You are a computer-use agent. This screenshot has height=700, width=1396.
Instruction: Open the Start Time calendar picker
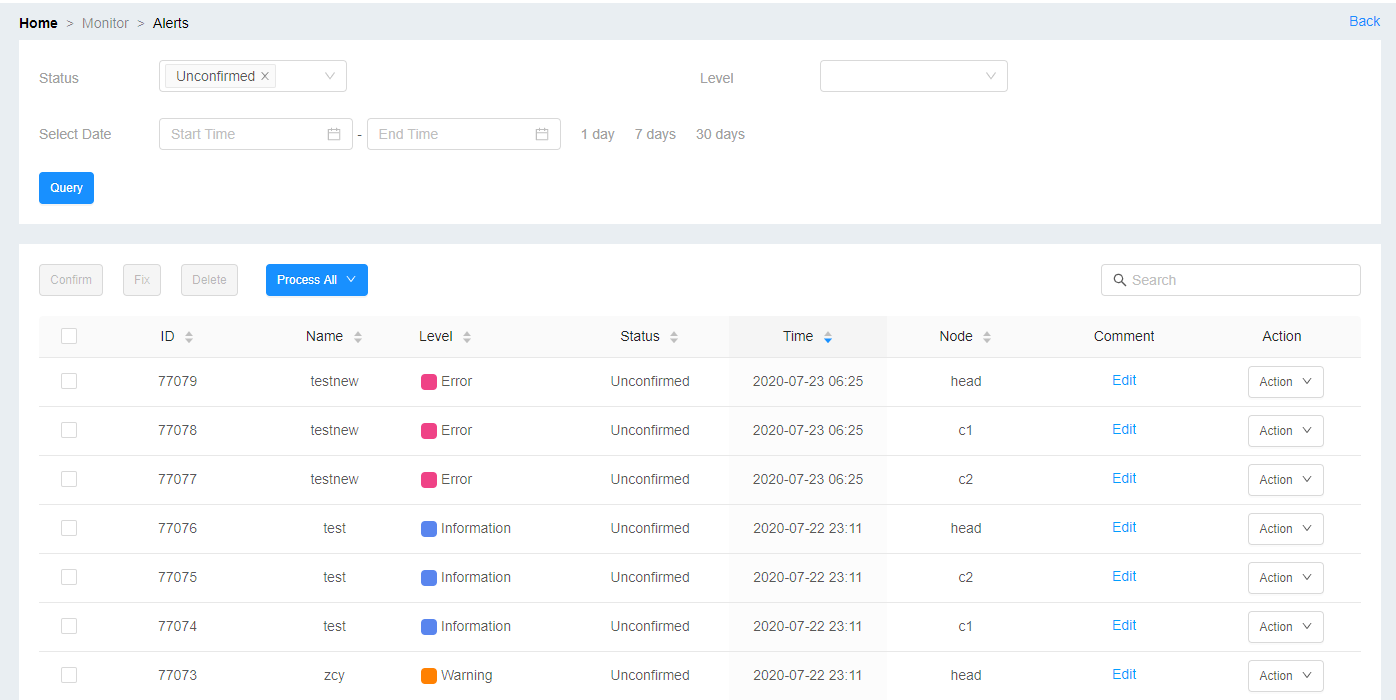point(334,134)
